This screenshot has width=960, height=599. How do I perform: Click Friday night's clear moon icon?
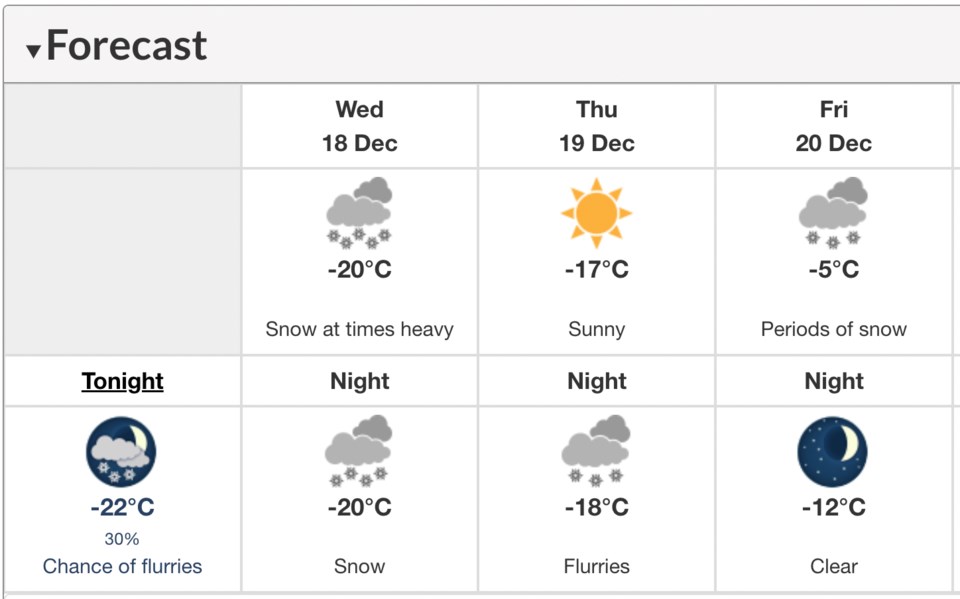pyautogui.click(x=833, y=451)
